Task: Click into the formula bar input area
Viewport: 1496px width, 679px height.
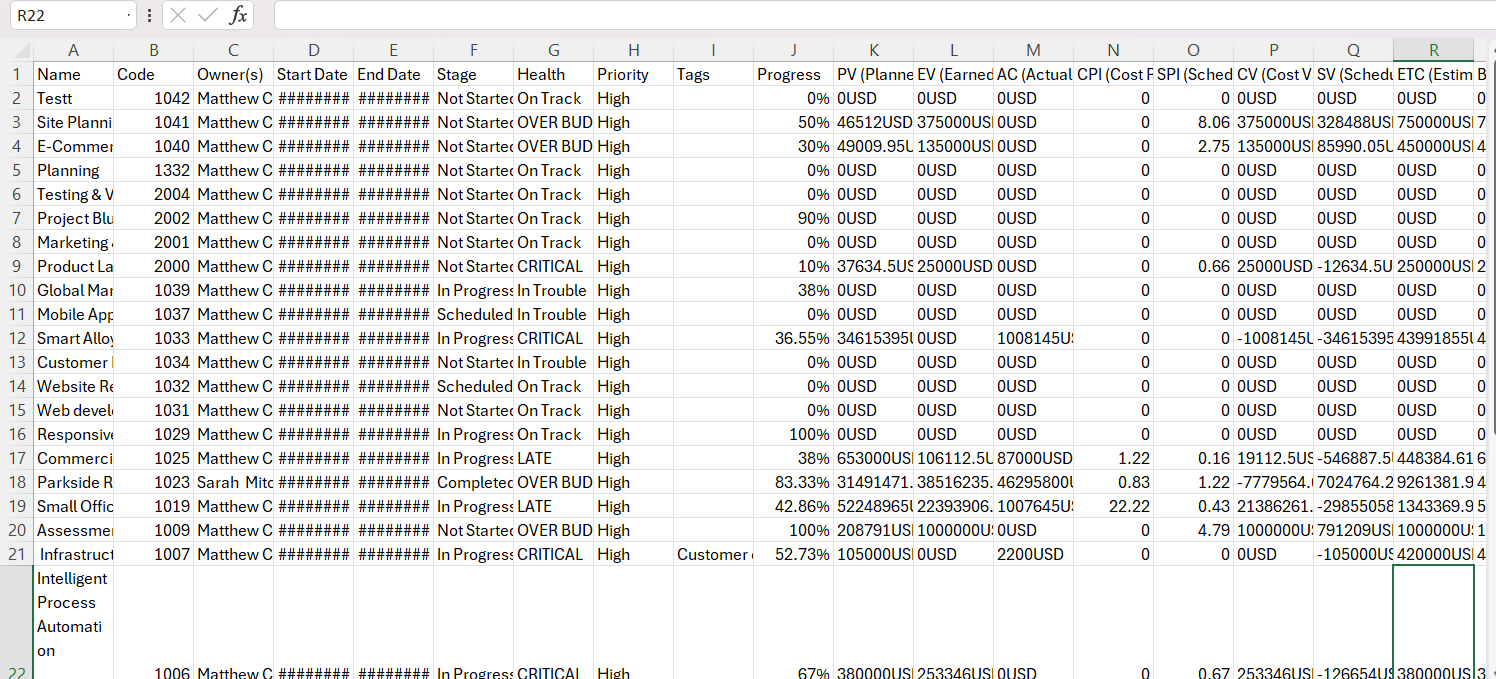Action: (884, 15)
